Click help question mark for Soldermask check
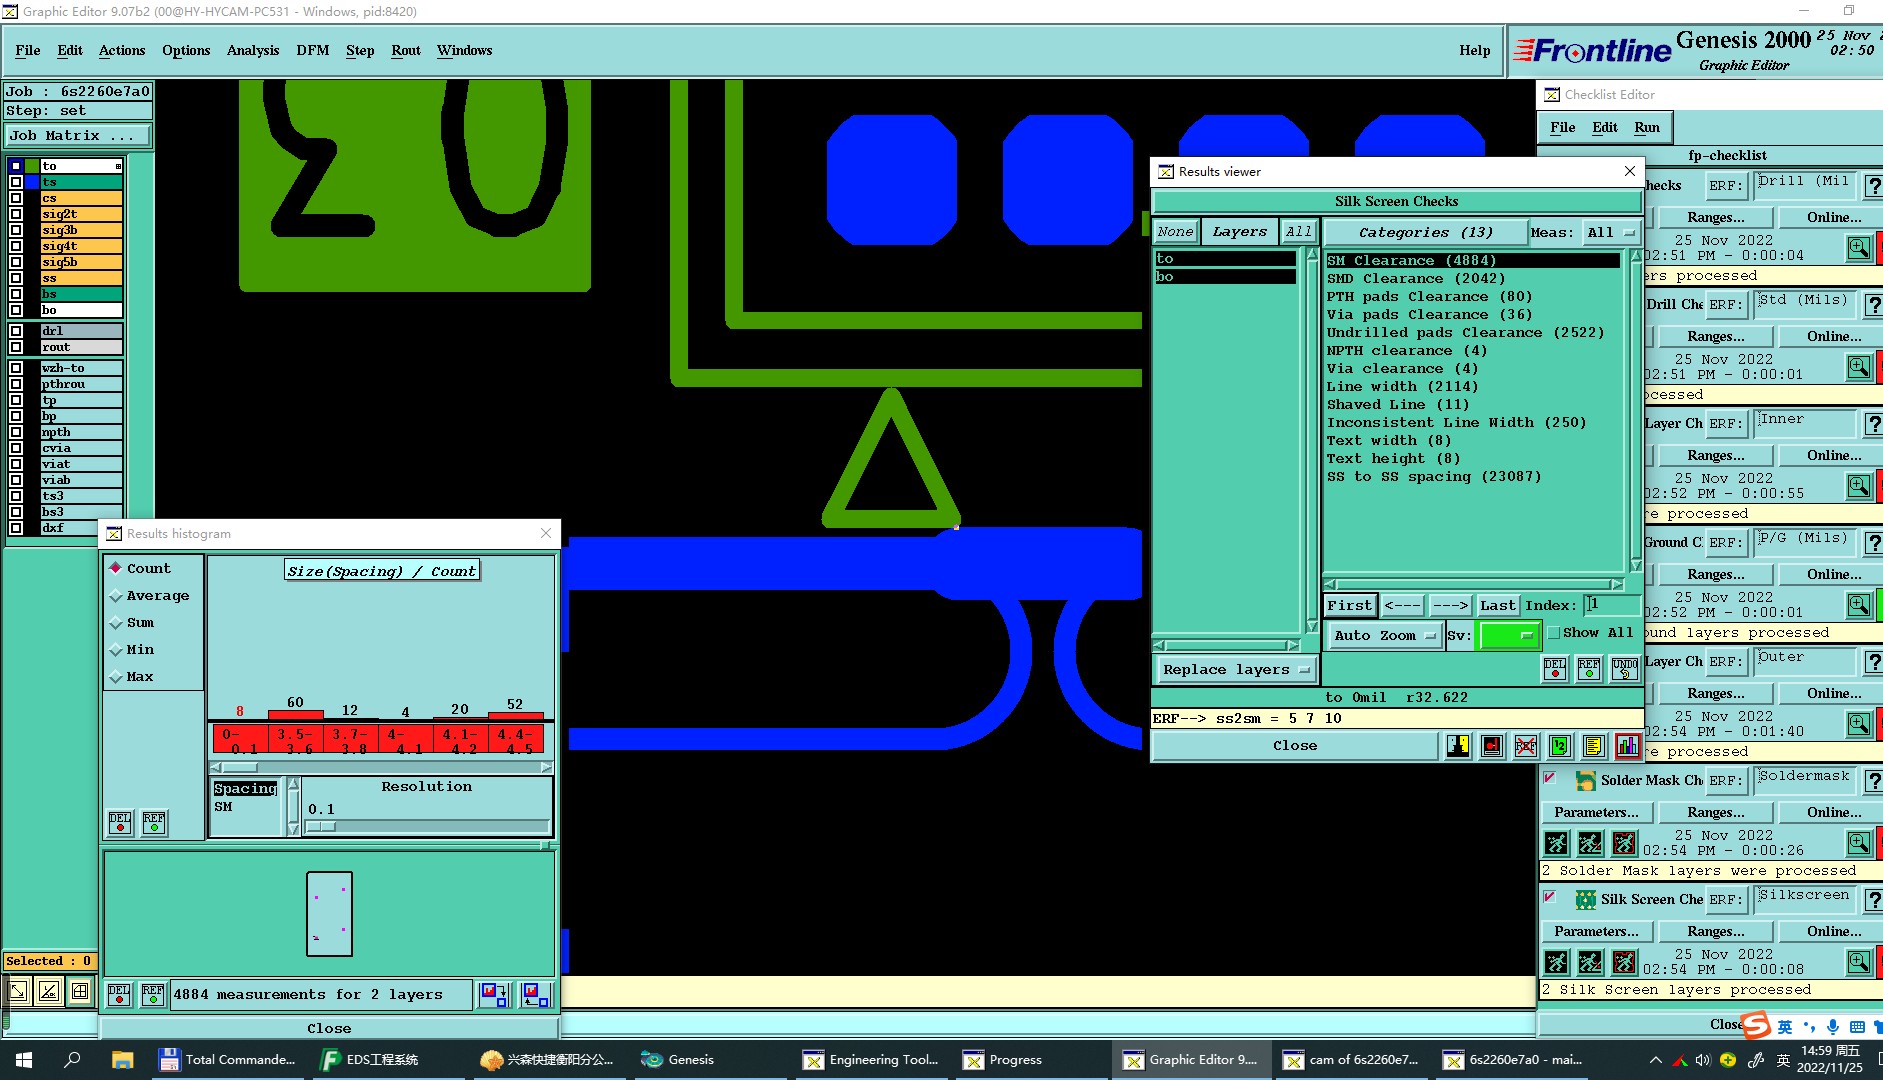Screen dimensions: 1883x1080 click(1874, 781)
